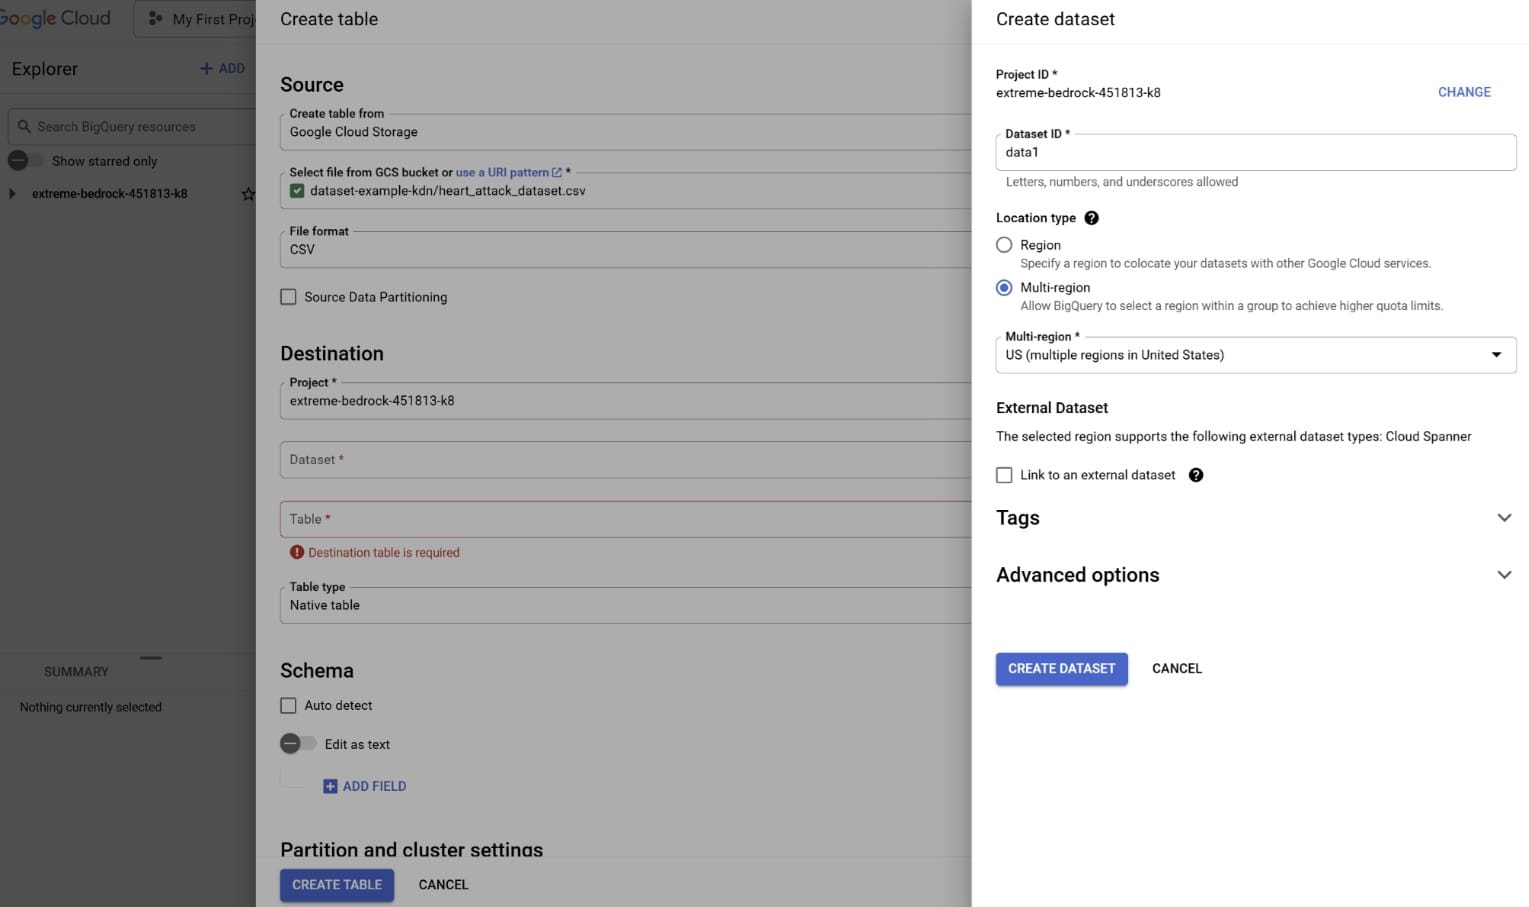Select the Multi-region radio button
This screenshot has width=1529, height=907.
(1004, 288)
